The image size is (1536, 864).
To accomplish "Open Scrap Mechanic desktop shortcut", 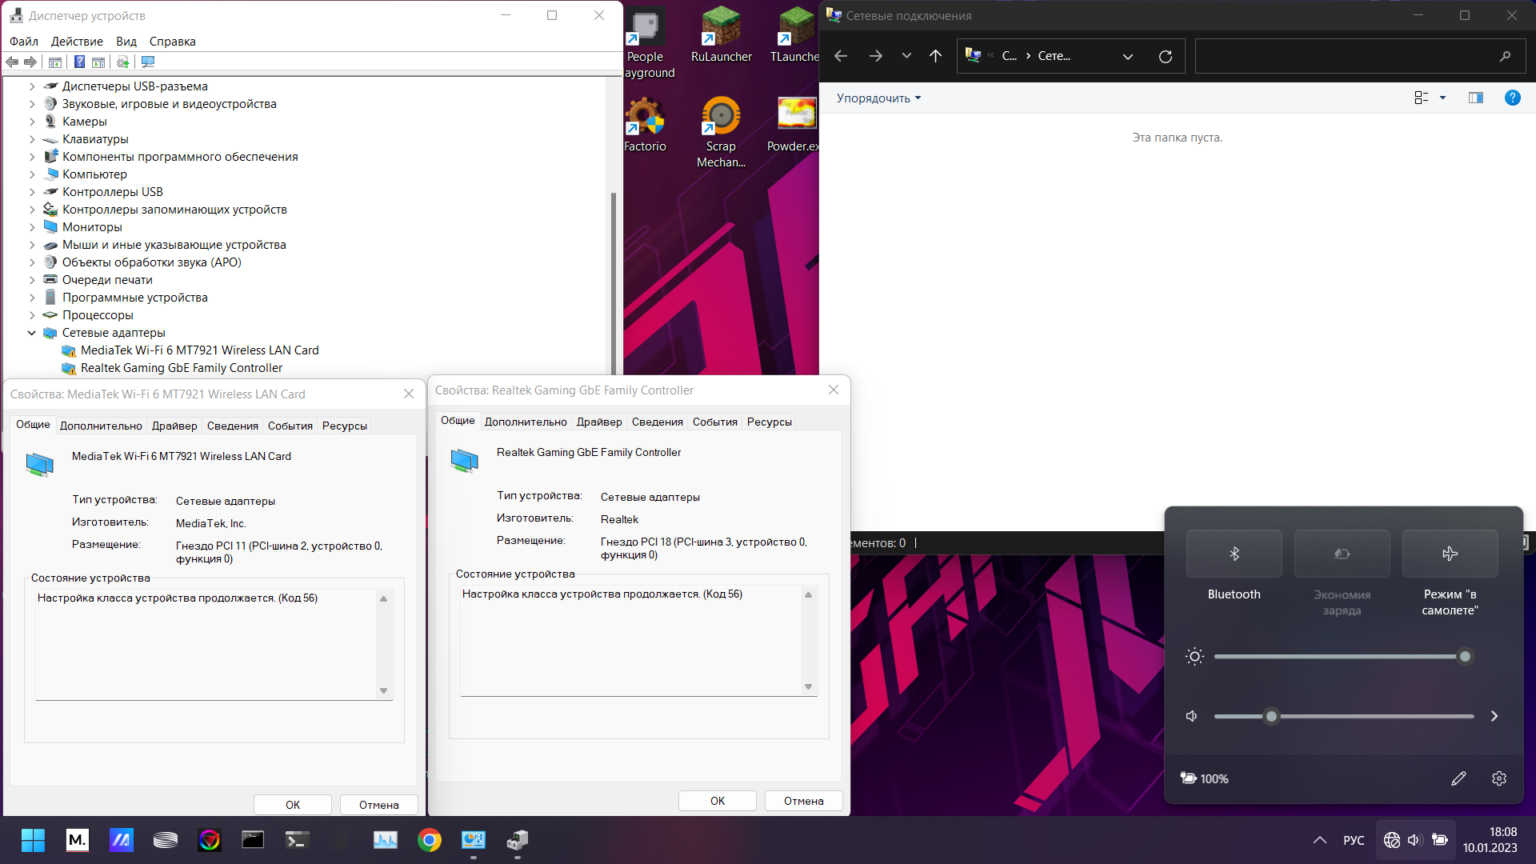I will click(x=721, y=132).
